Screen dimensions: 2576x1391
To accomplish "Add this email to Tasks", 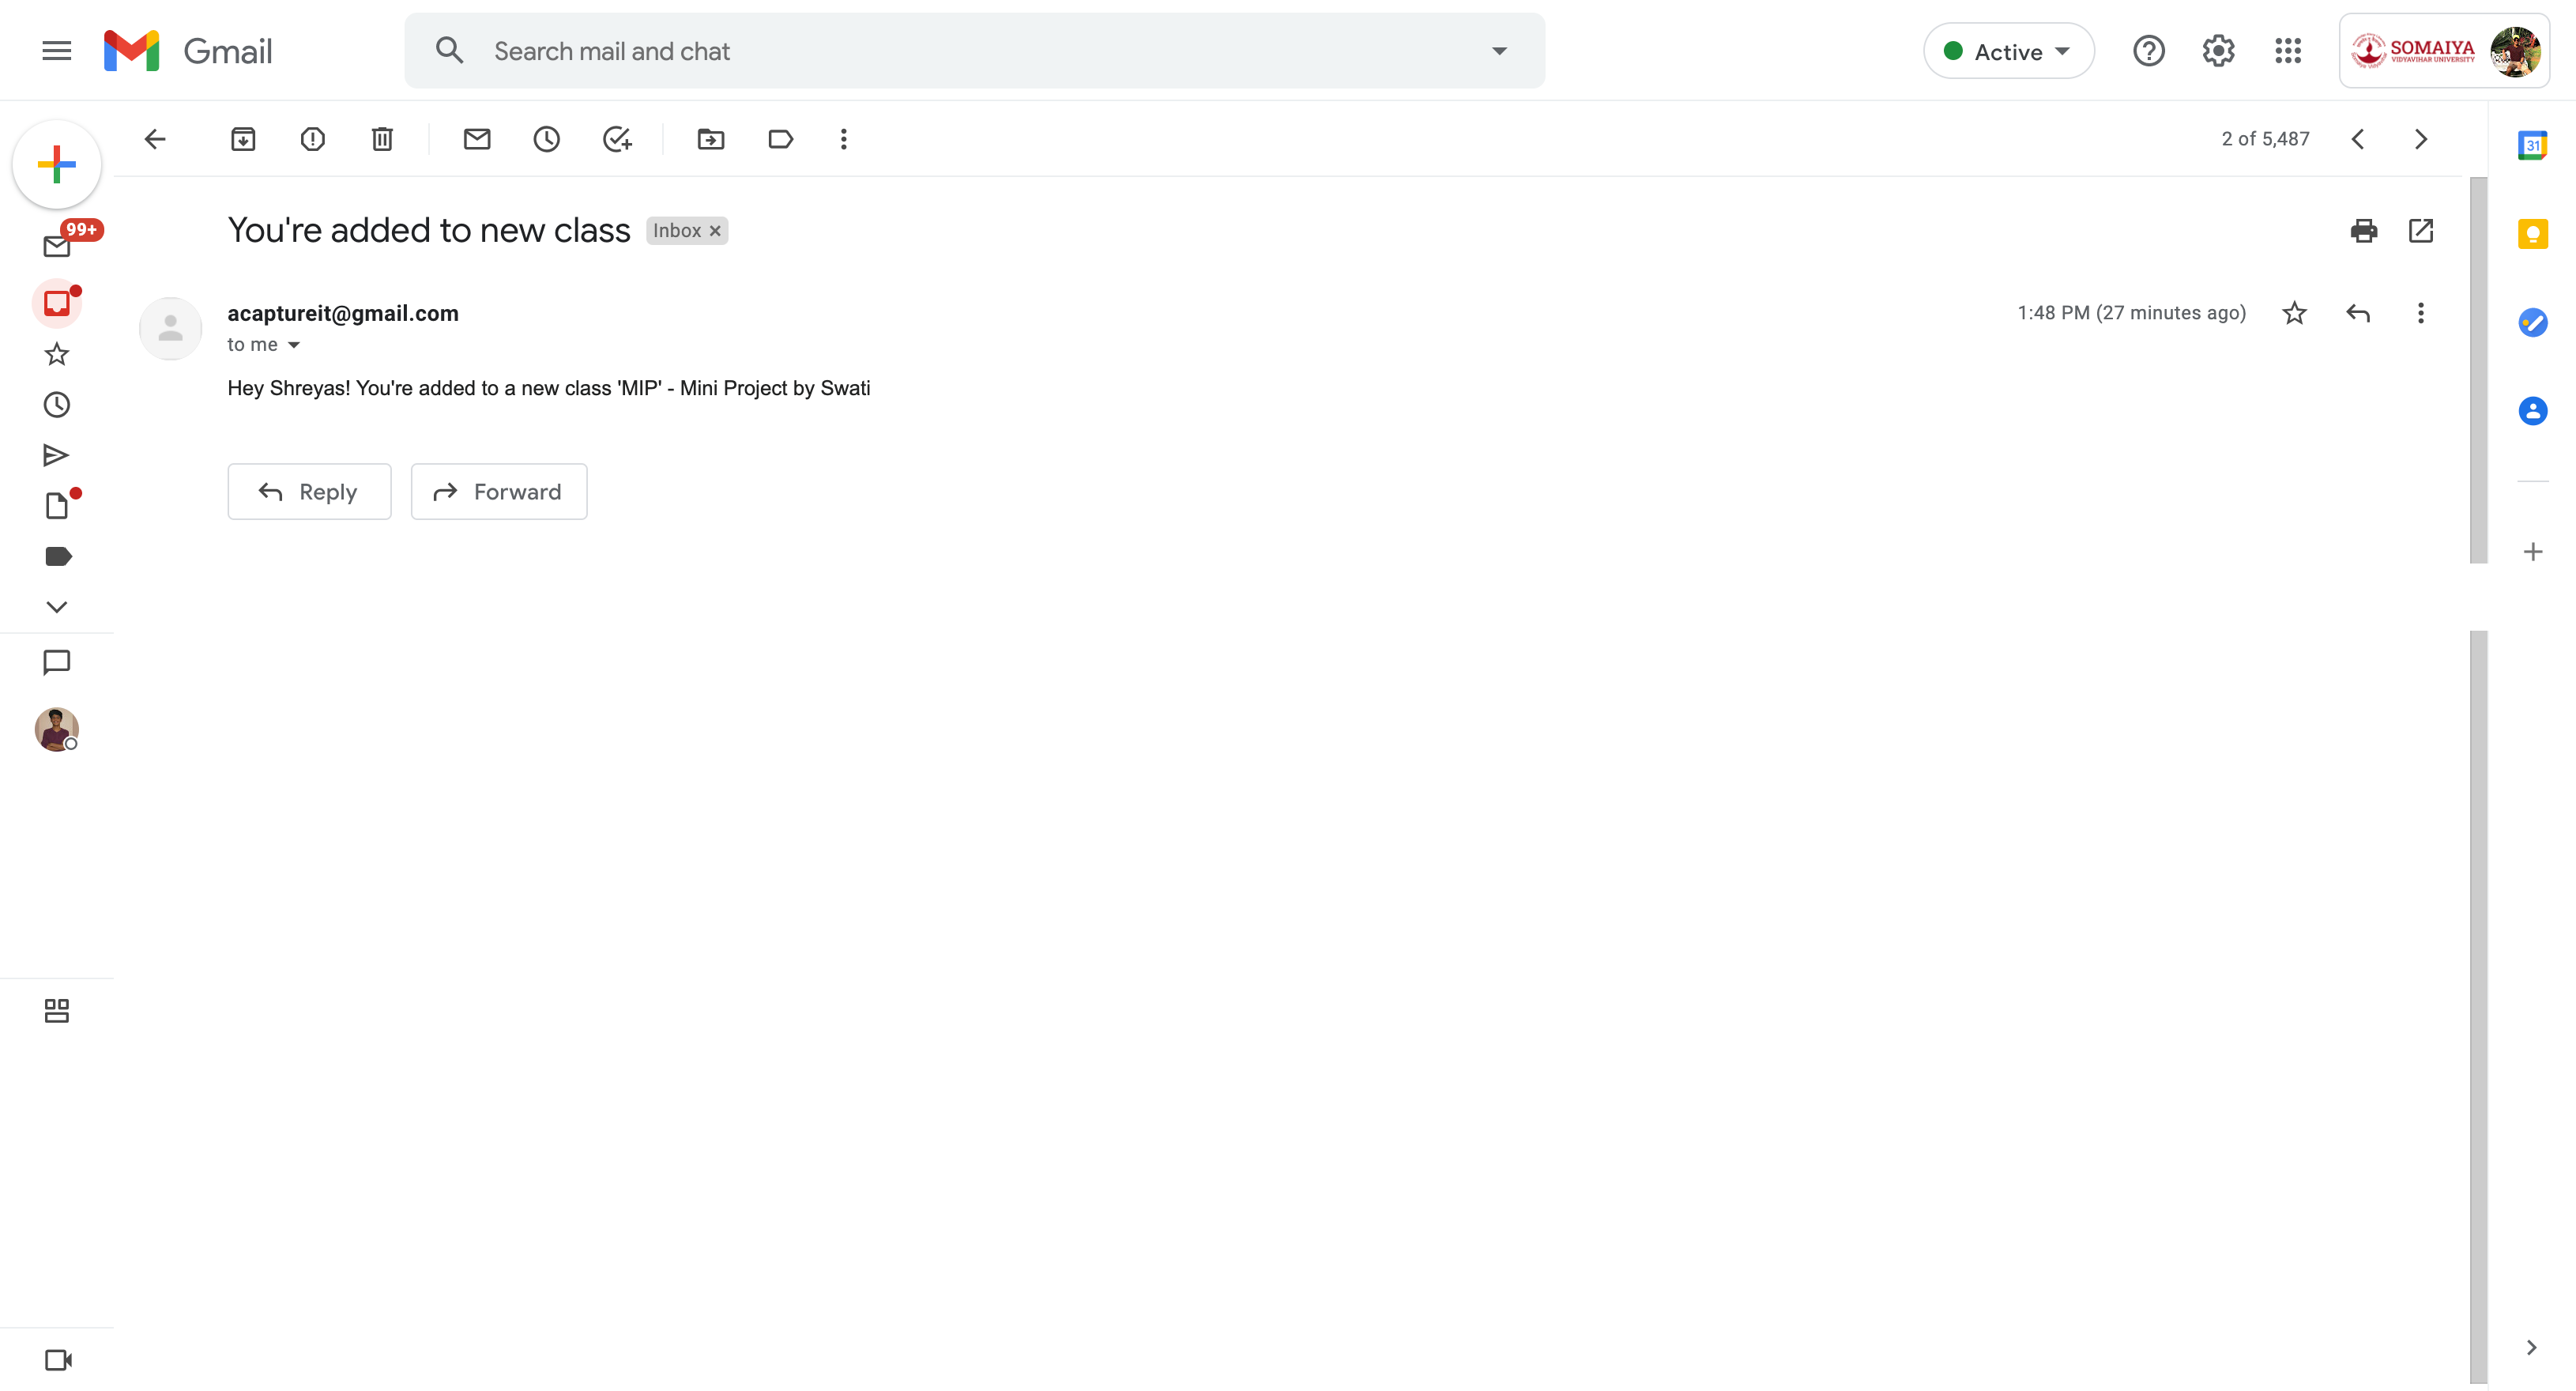I will [617, 139].
